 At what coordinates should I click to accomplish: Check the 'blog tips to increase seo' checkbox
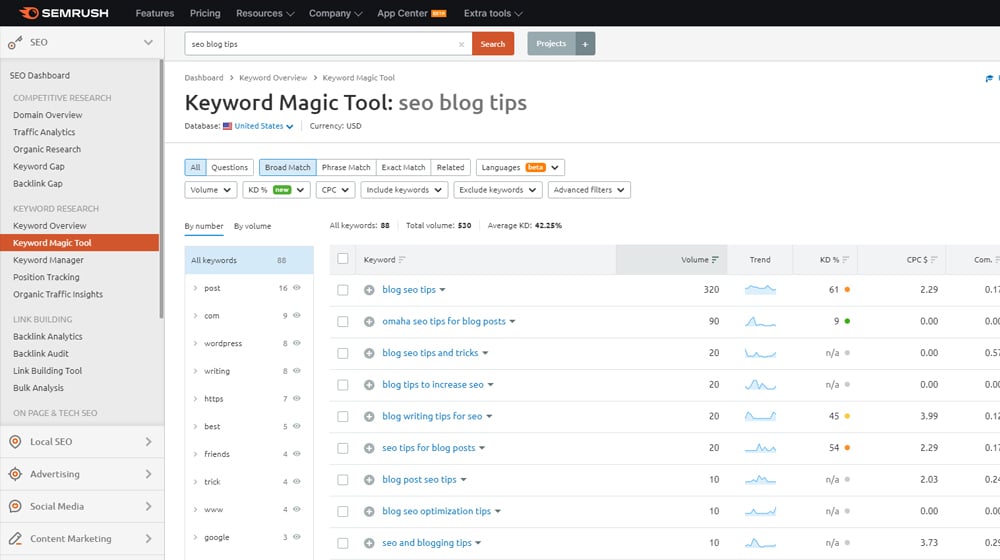(x=342, y=385)
